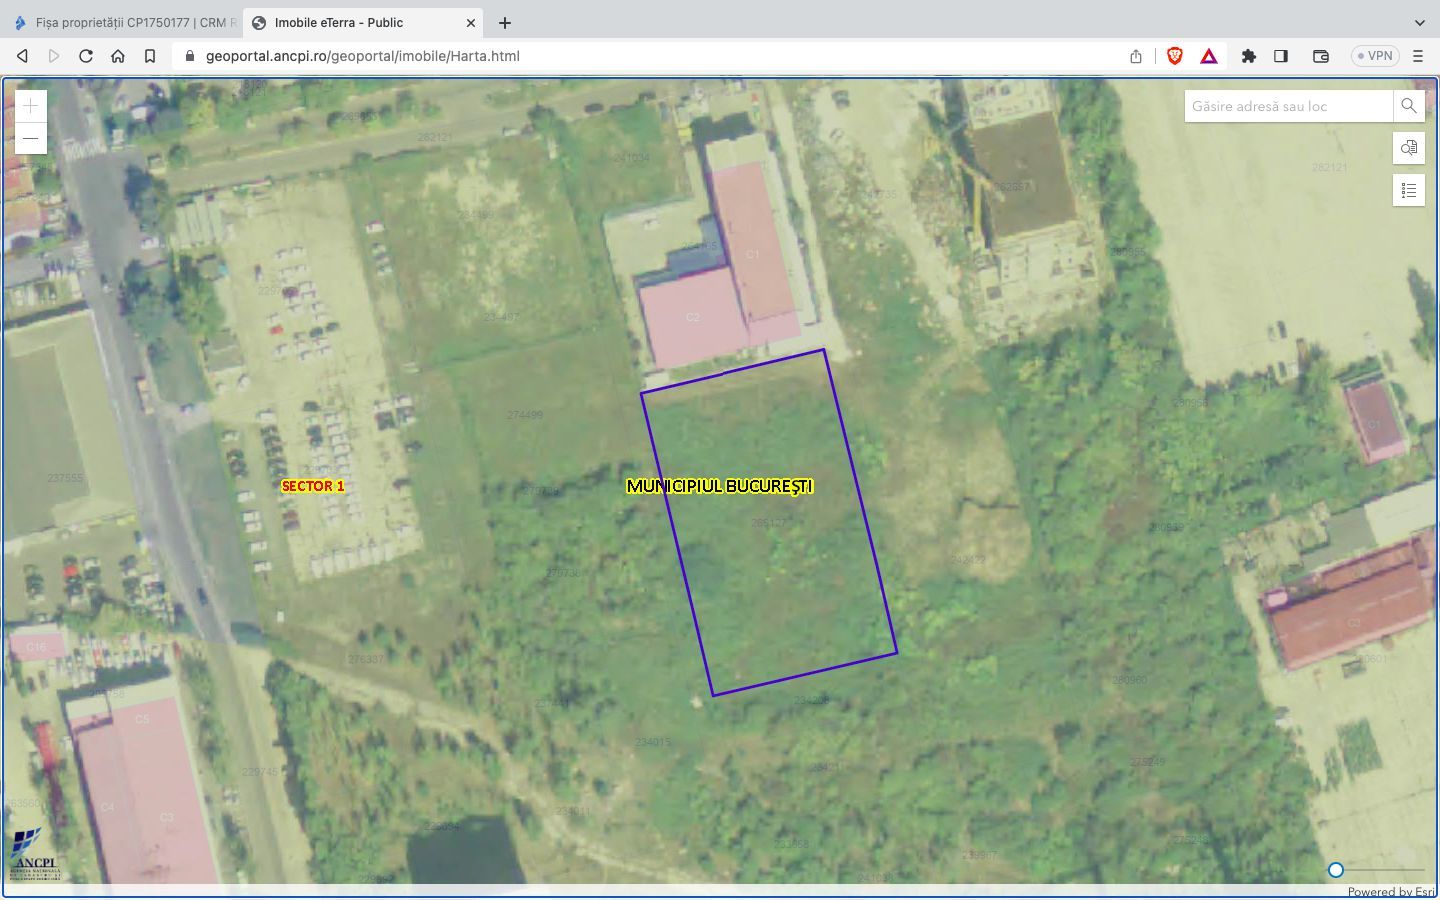This screenshot has height=900, width=1440.
Task: Open the map layers list
Action: [1408, 190]
